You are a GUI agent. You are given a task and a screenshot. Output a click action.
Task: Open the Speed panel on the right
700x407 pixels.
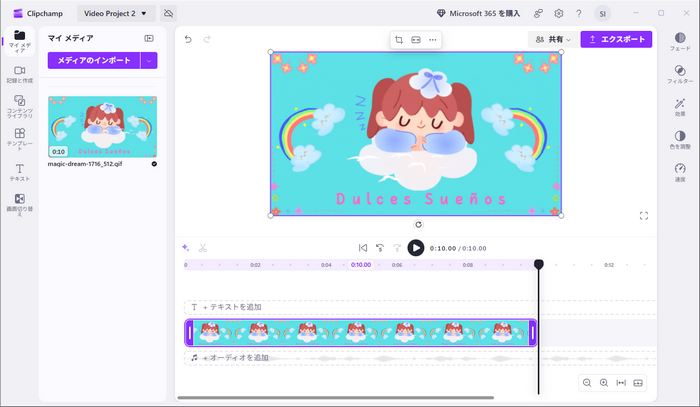click(x=680, y=173)
